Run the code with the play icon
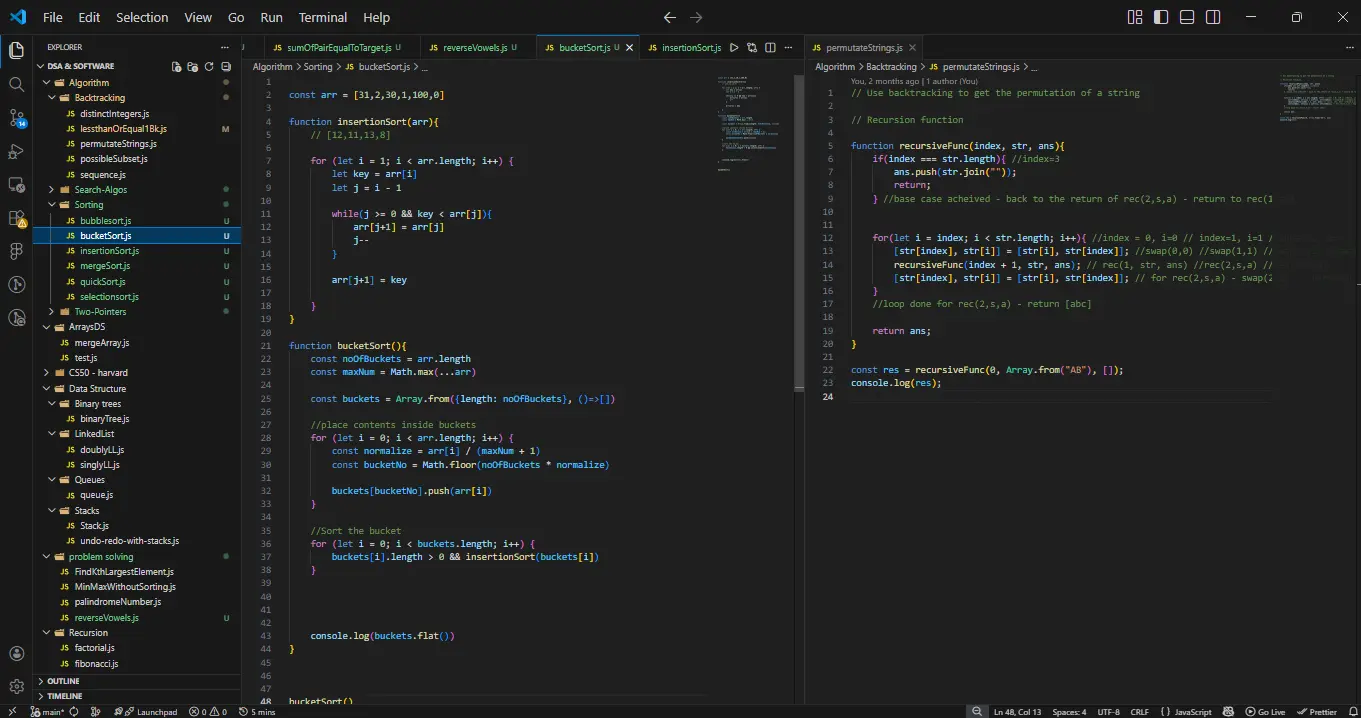The image size is (1361, 718). tap(734, 47)
